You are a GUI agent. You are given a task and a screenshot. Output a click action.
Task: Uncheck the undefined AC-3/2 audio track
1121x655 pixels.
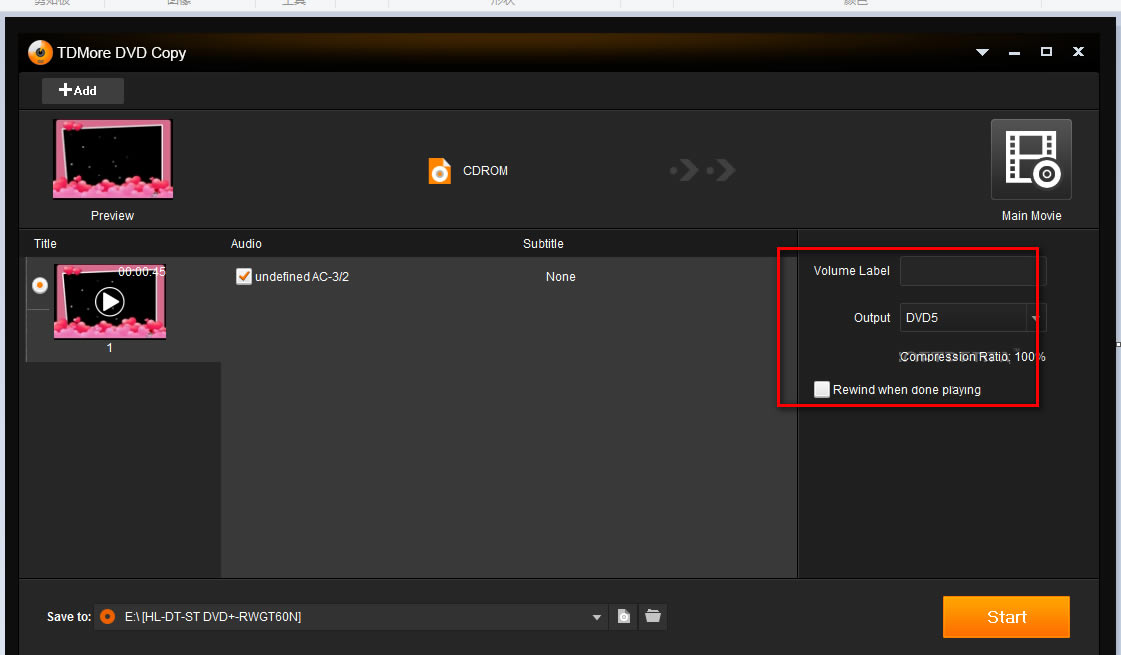(x=244, y=277)
